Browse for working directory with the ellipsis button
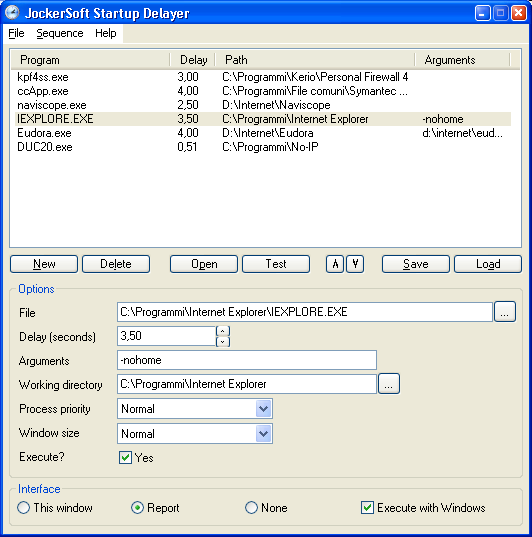The width and height of the screenshot is (532, 537). (x=388, y=384)
